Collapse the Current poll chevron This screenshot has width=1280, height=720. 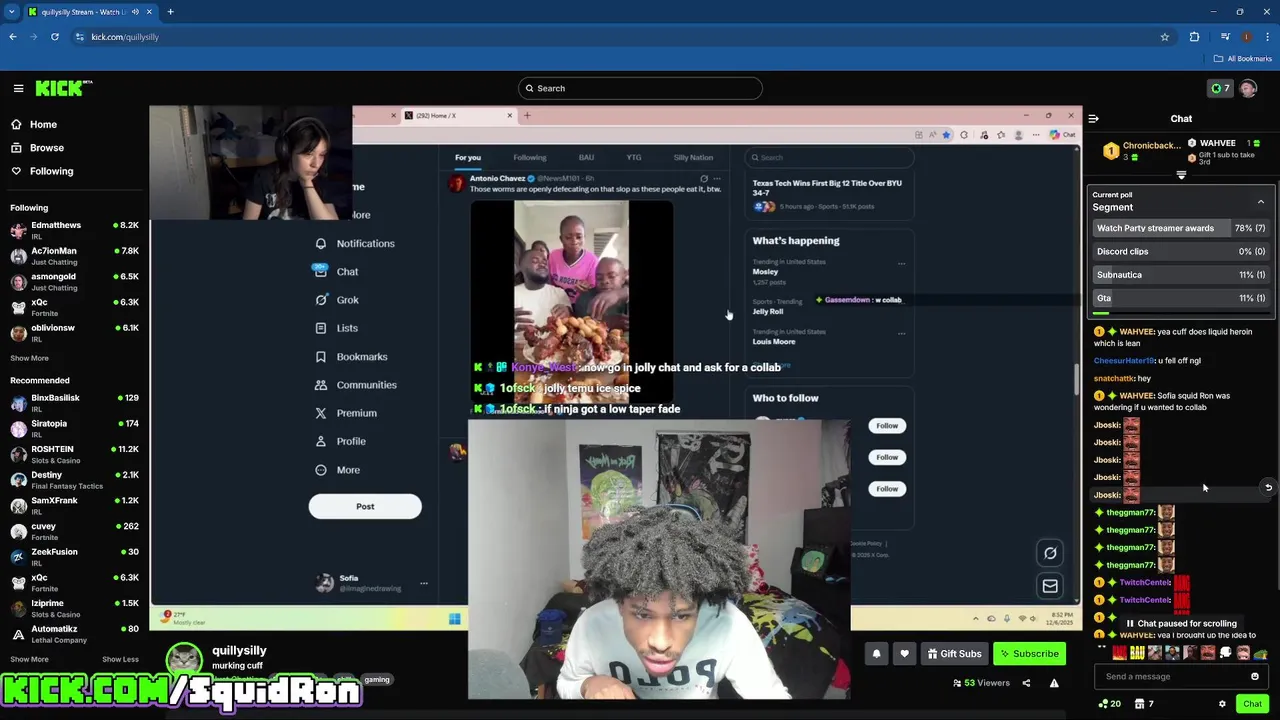point(1261,202)
